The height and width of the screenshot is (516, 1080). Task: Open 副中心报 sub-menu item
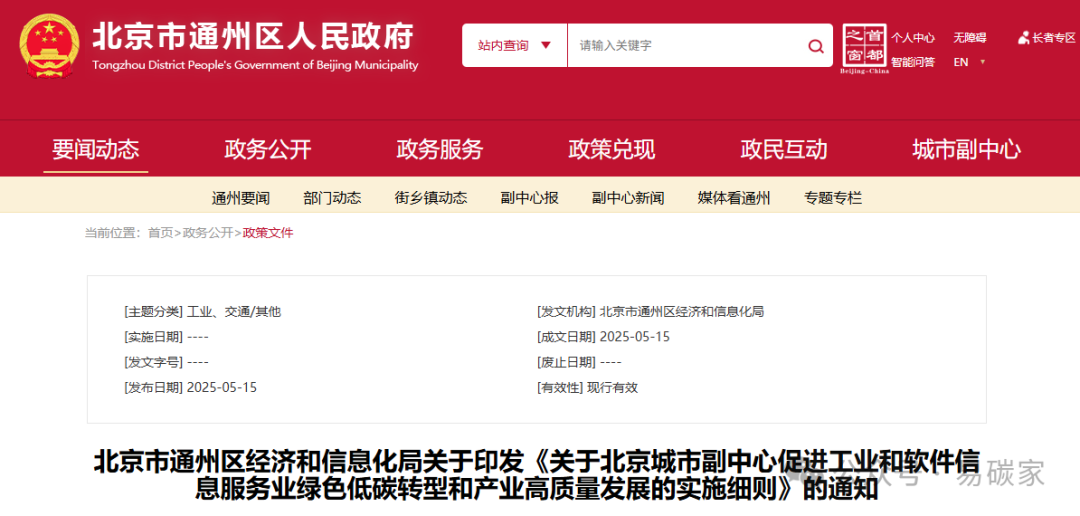(530, 198)
